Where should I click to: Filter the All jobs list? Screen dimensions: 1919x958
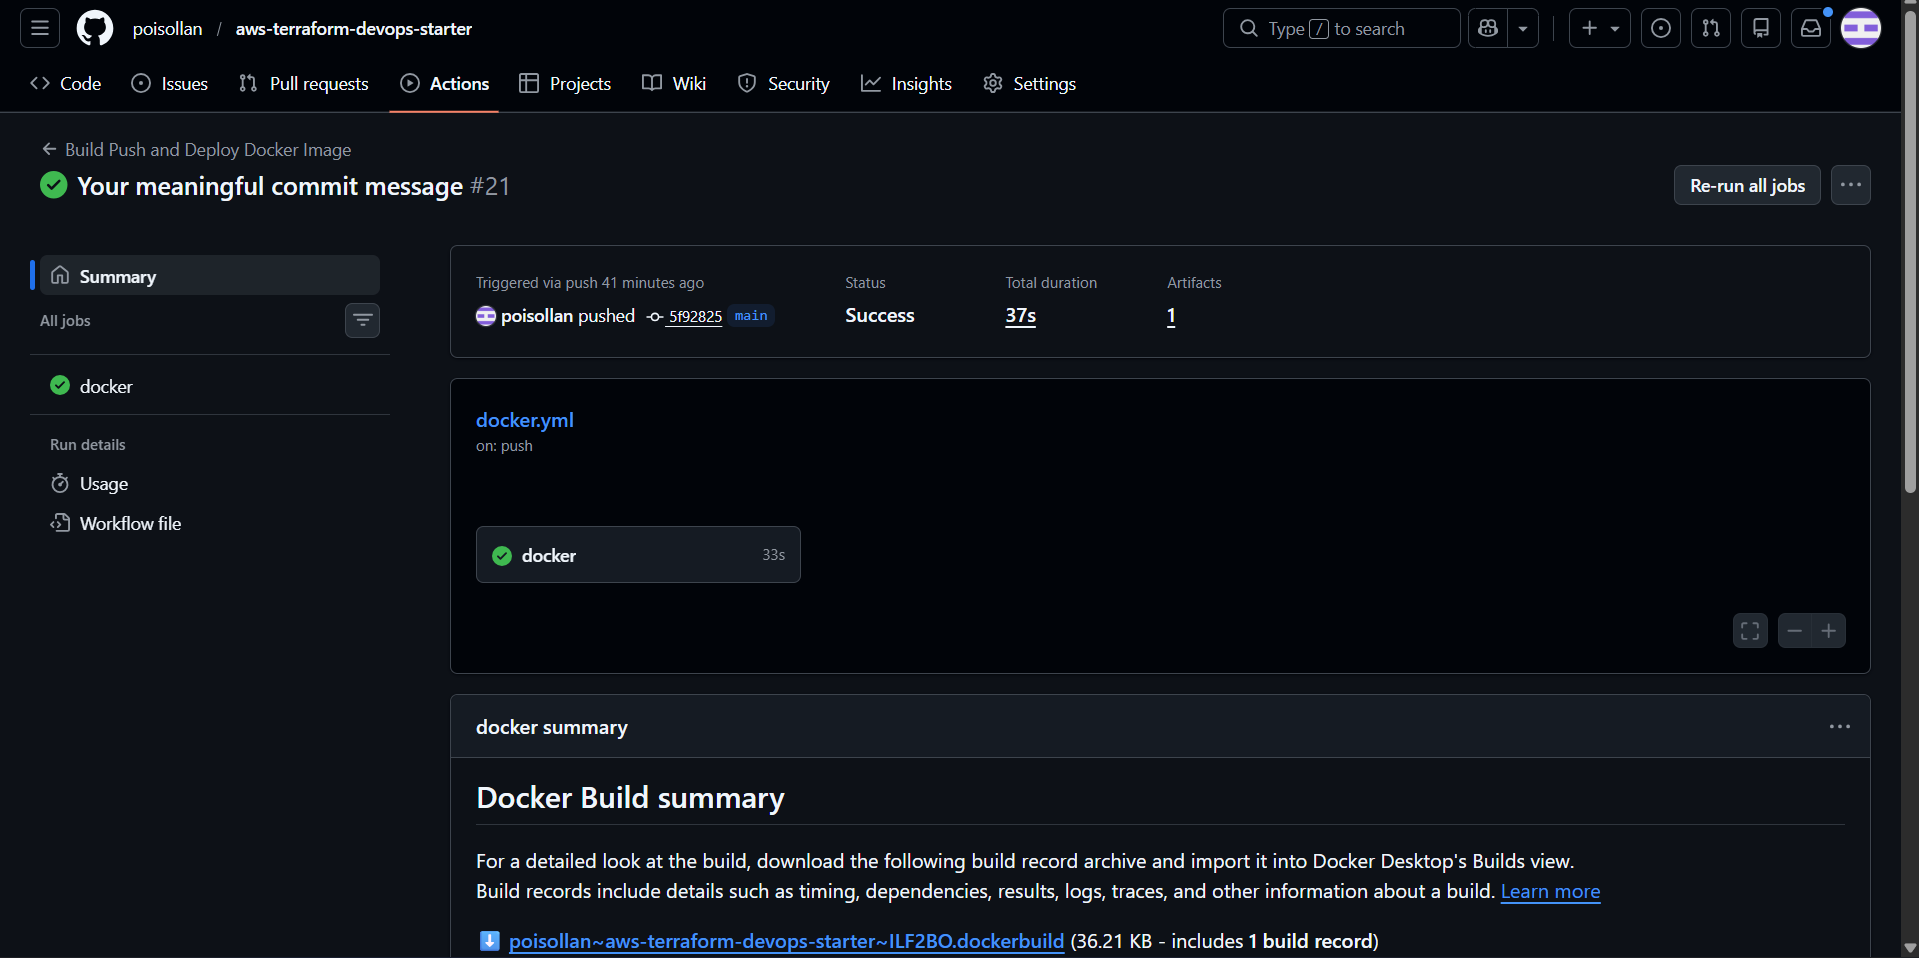pyautogui.click(x=362, y=320)
